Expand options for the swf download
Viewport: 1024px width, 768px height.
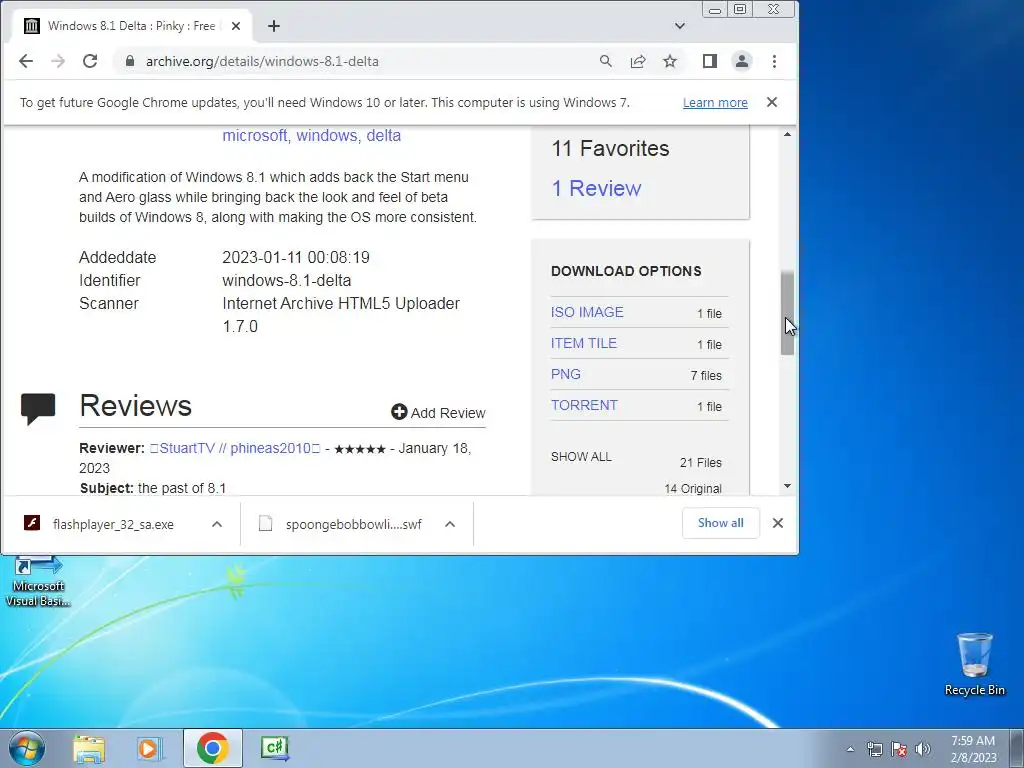[450, 524]
